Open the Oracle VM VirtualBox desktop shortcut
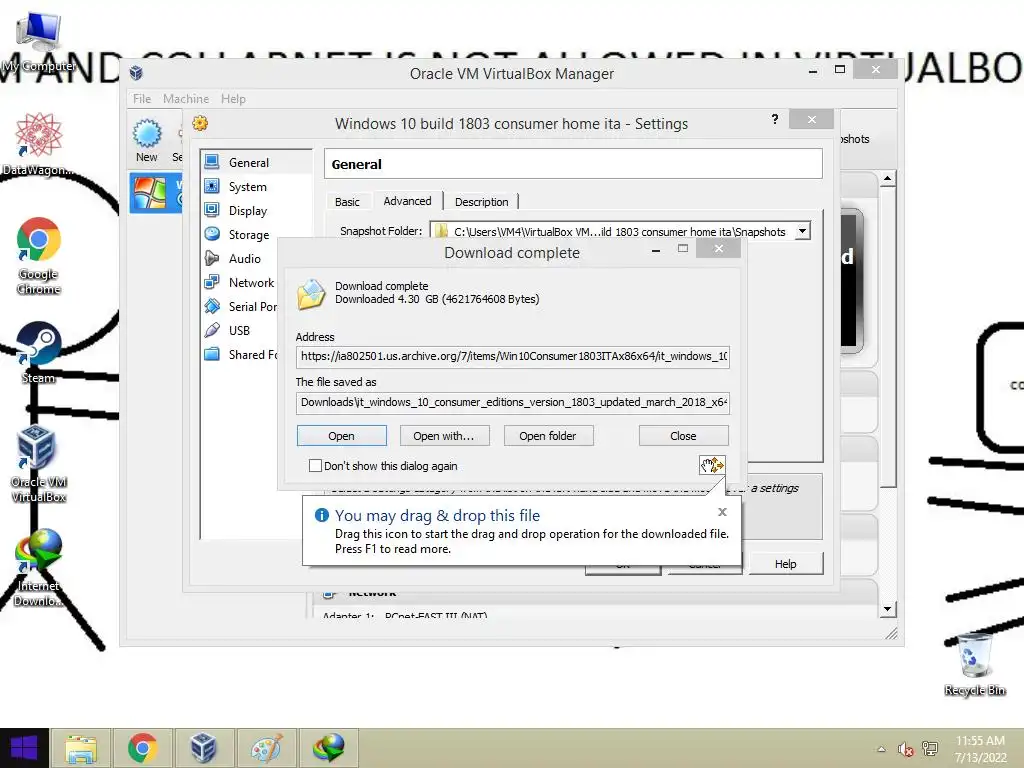 39,464
